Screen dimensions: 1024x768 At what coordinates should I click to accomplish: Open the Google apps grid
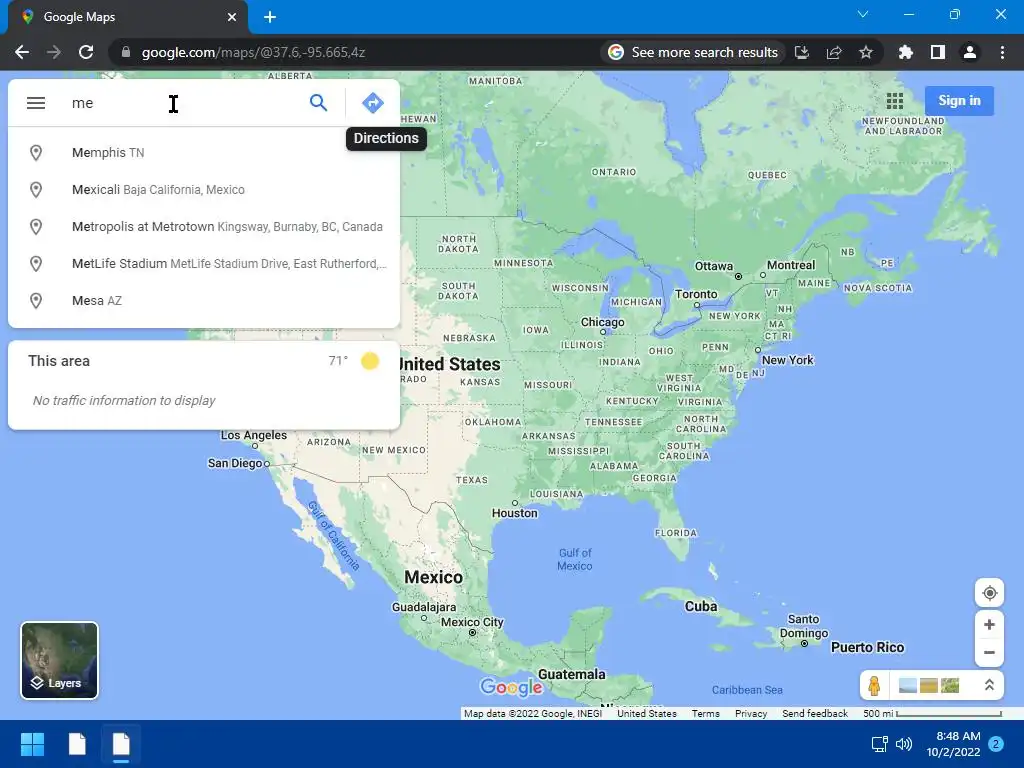pyautogui.click(x=895, y=101)
